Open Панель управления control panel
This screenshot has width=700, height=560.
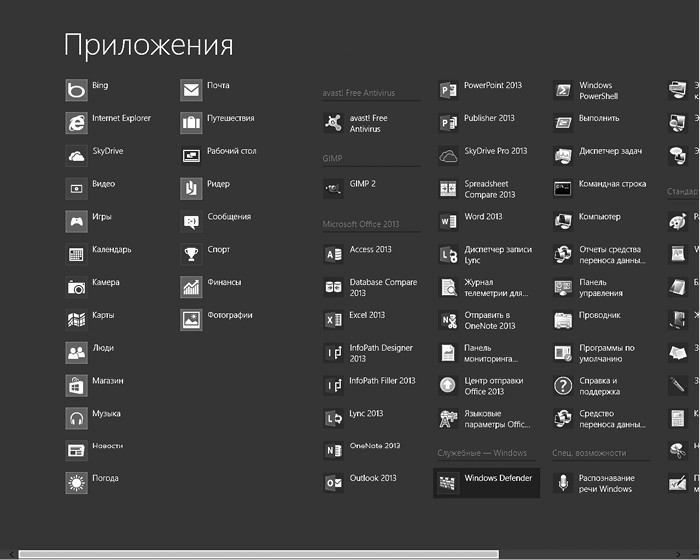point(563,287)
